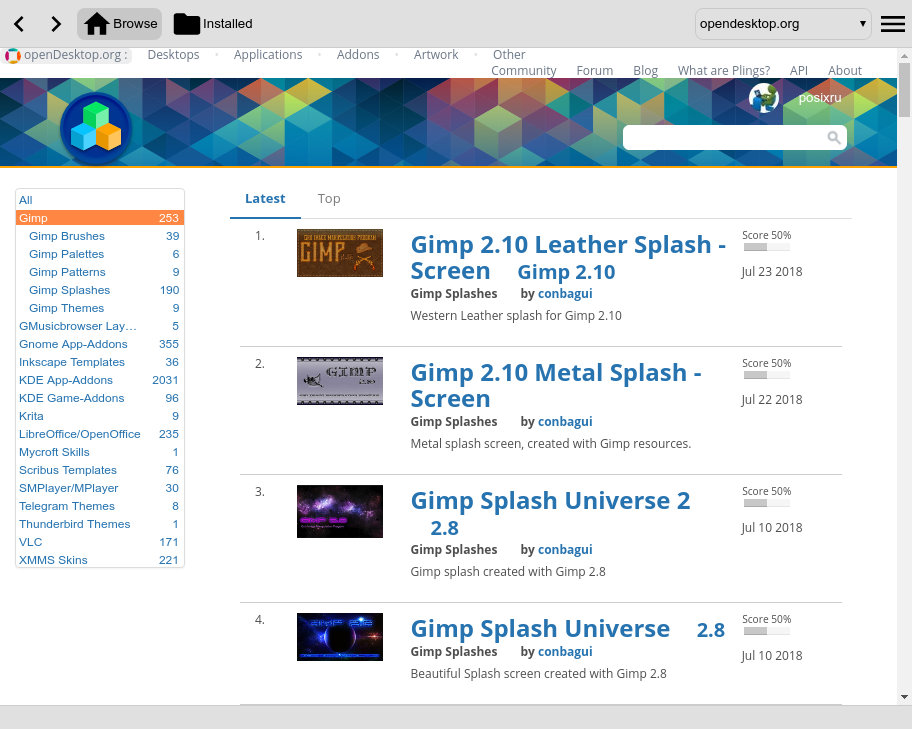Click the search magnifier icon
Viewport: 912px width, 729px height.
click(833, 137)
